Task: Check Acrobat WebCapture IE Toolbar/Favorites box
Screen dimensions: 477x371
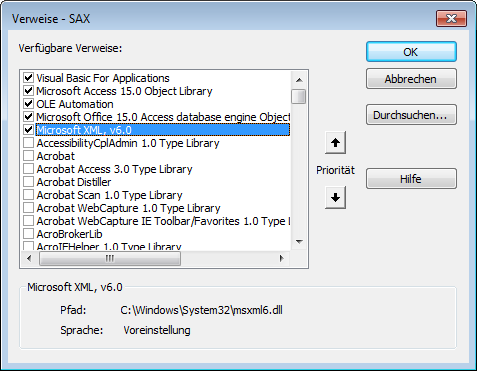Action: pos(28,221)
